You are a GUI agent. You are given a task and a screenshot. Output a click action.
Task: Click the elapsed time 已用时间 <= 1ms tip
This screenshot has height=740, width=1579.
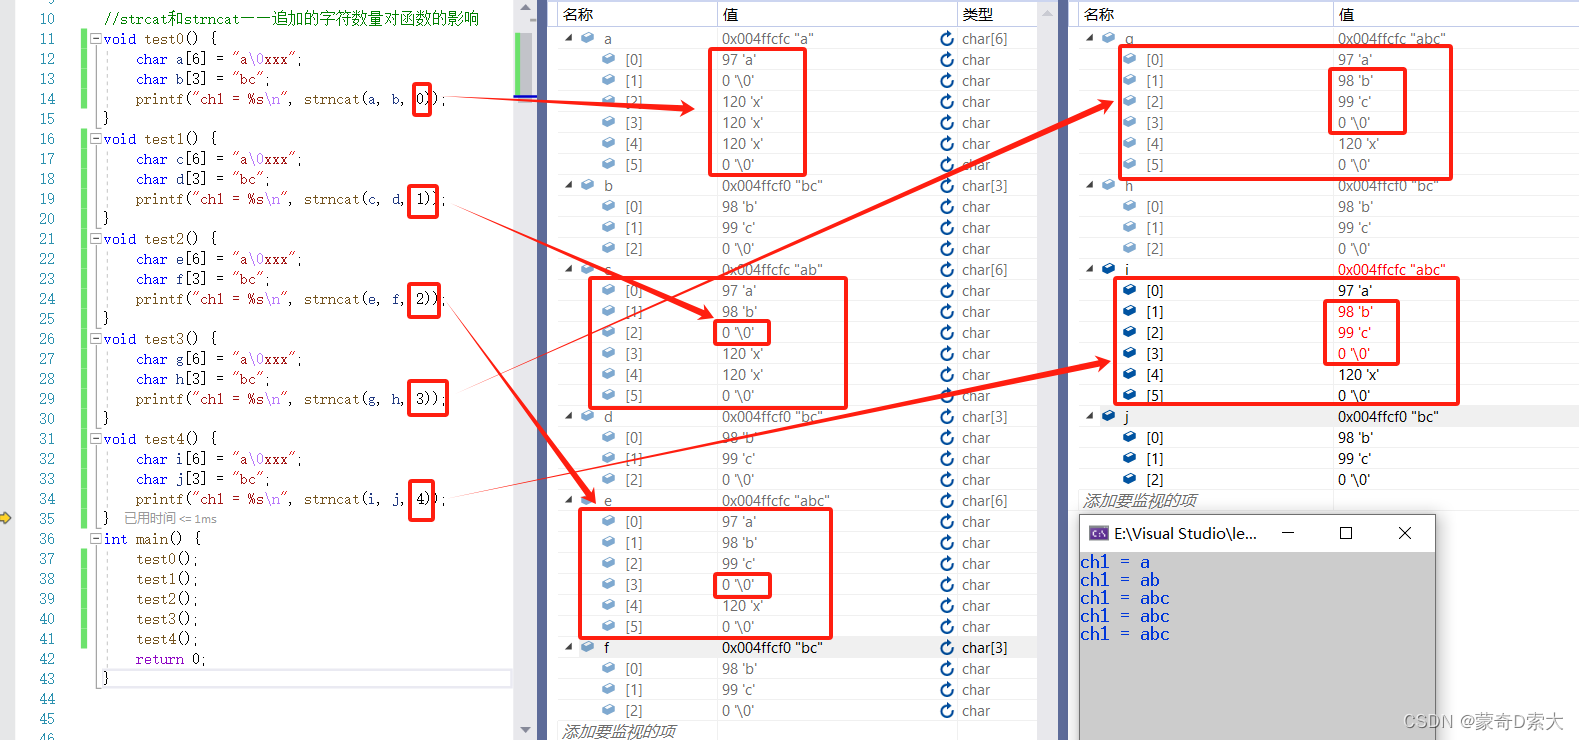coord(170,519)
